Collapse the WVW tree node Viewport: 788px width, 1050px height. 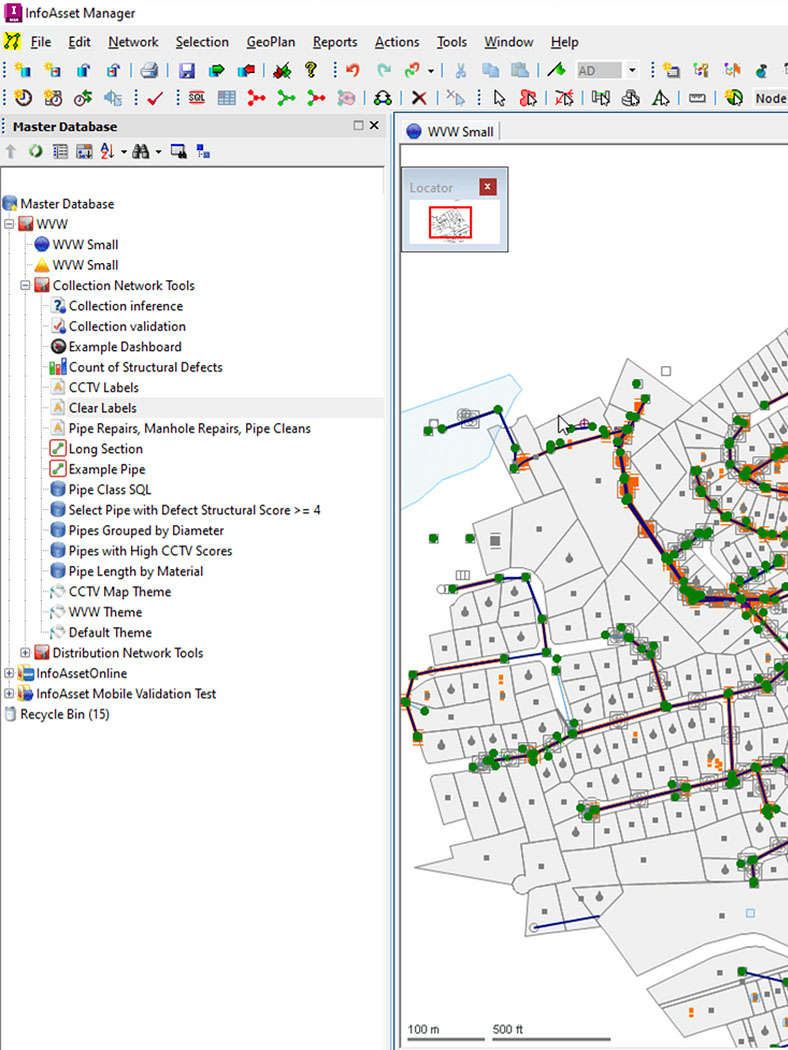coord(10,224)
